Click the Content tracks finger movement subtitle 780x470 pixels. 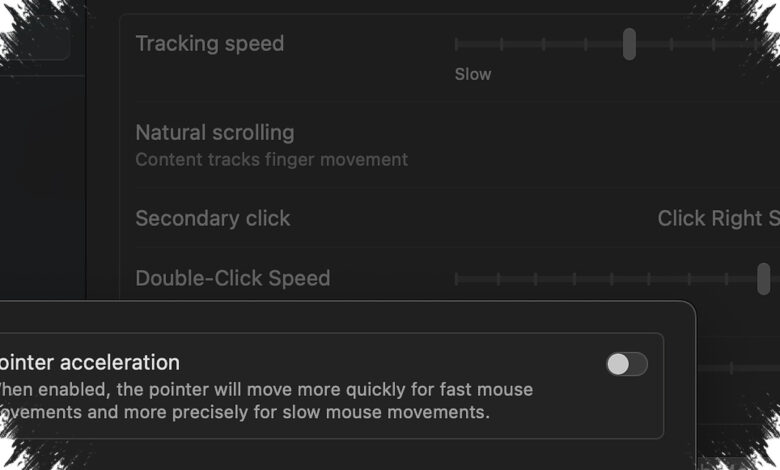[x=272, y=160]
